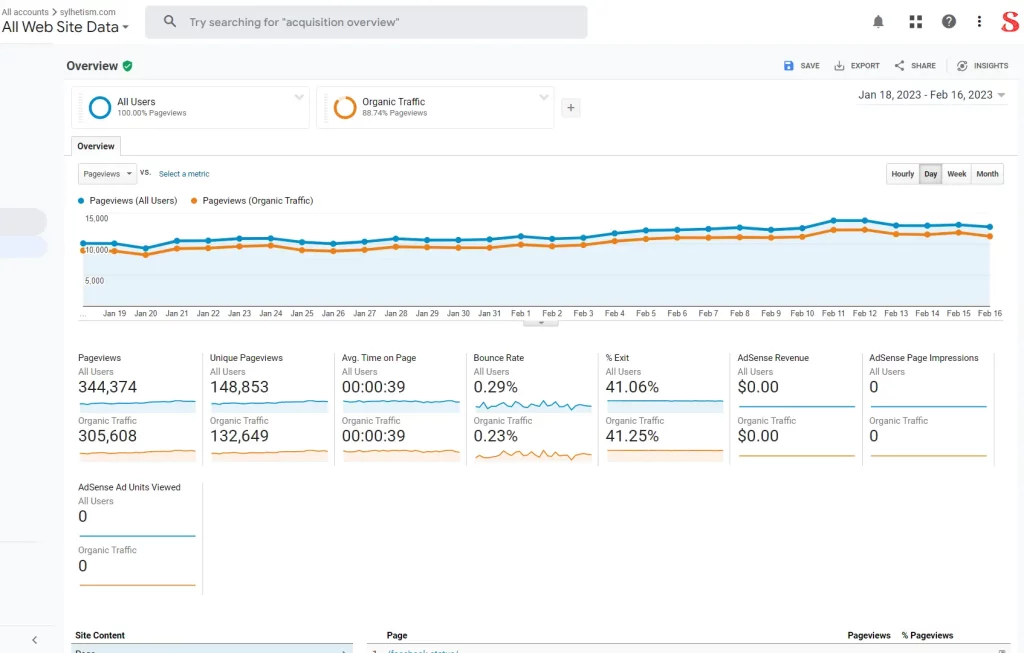Screen dimensions: 1024x653
Task: Click the Jan 19 date label on axis
Action: click(114, 313)
